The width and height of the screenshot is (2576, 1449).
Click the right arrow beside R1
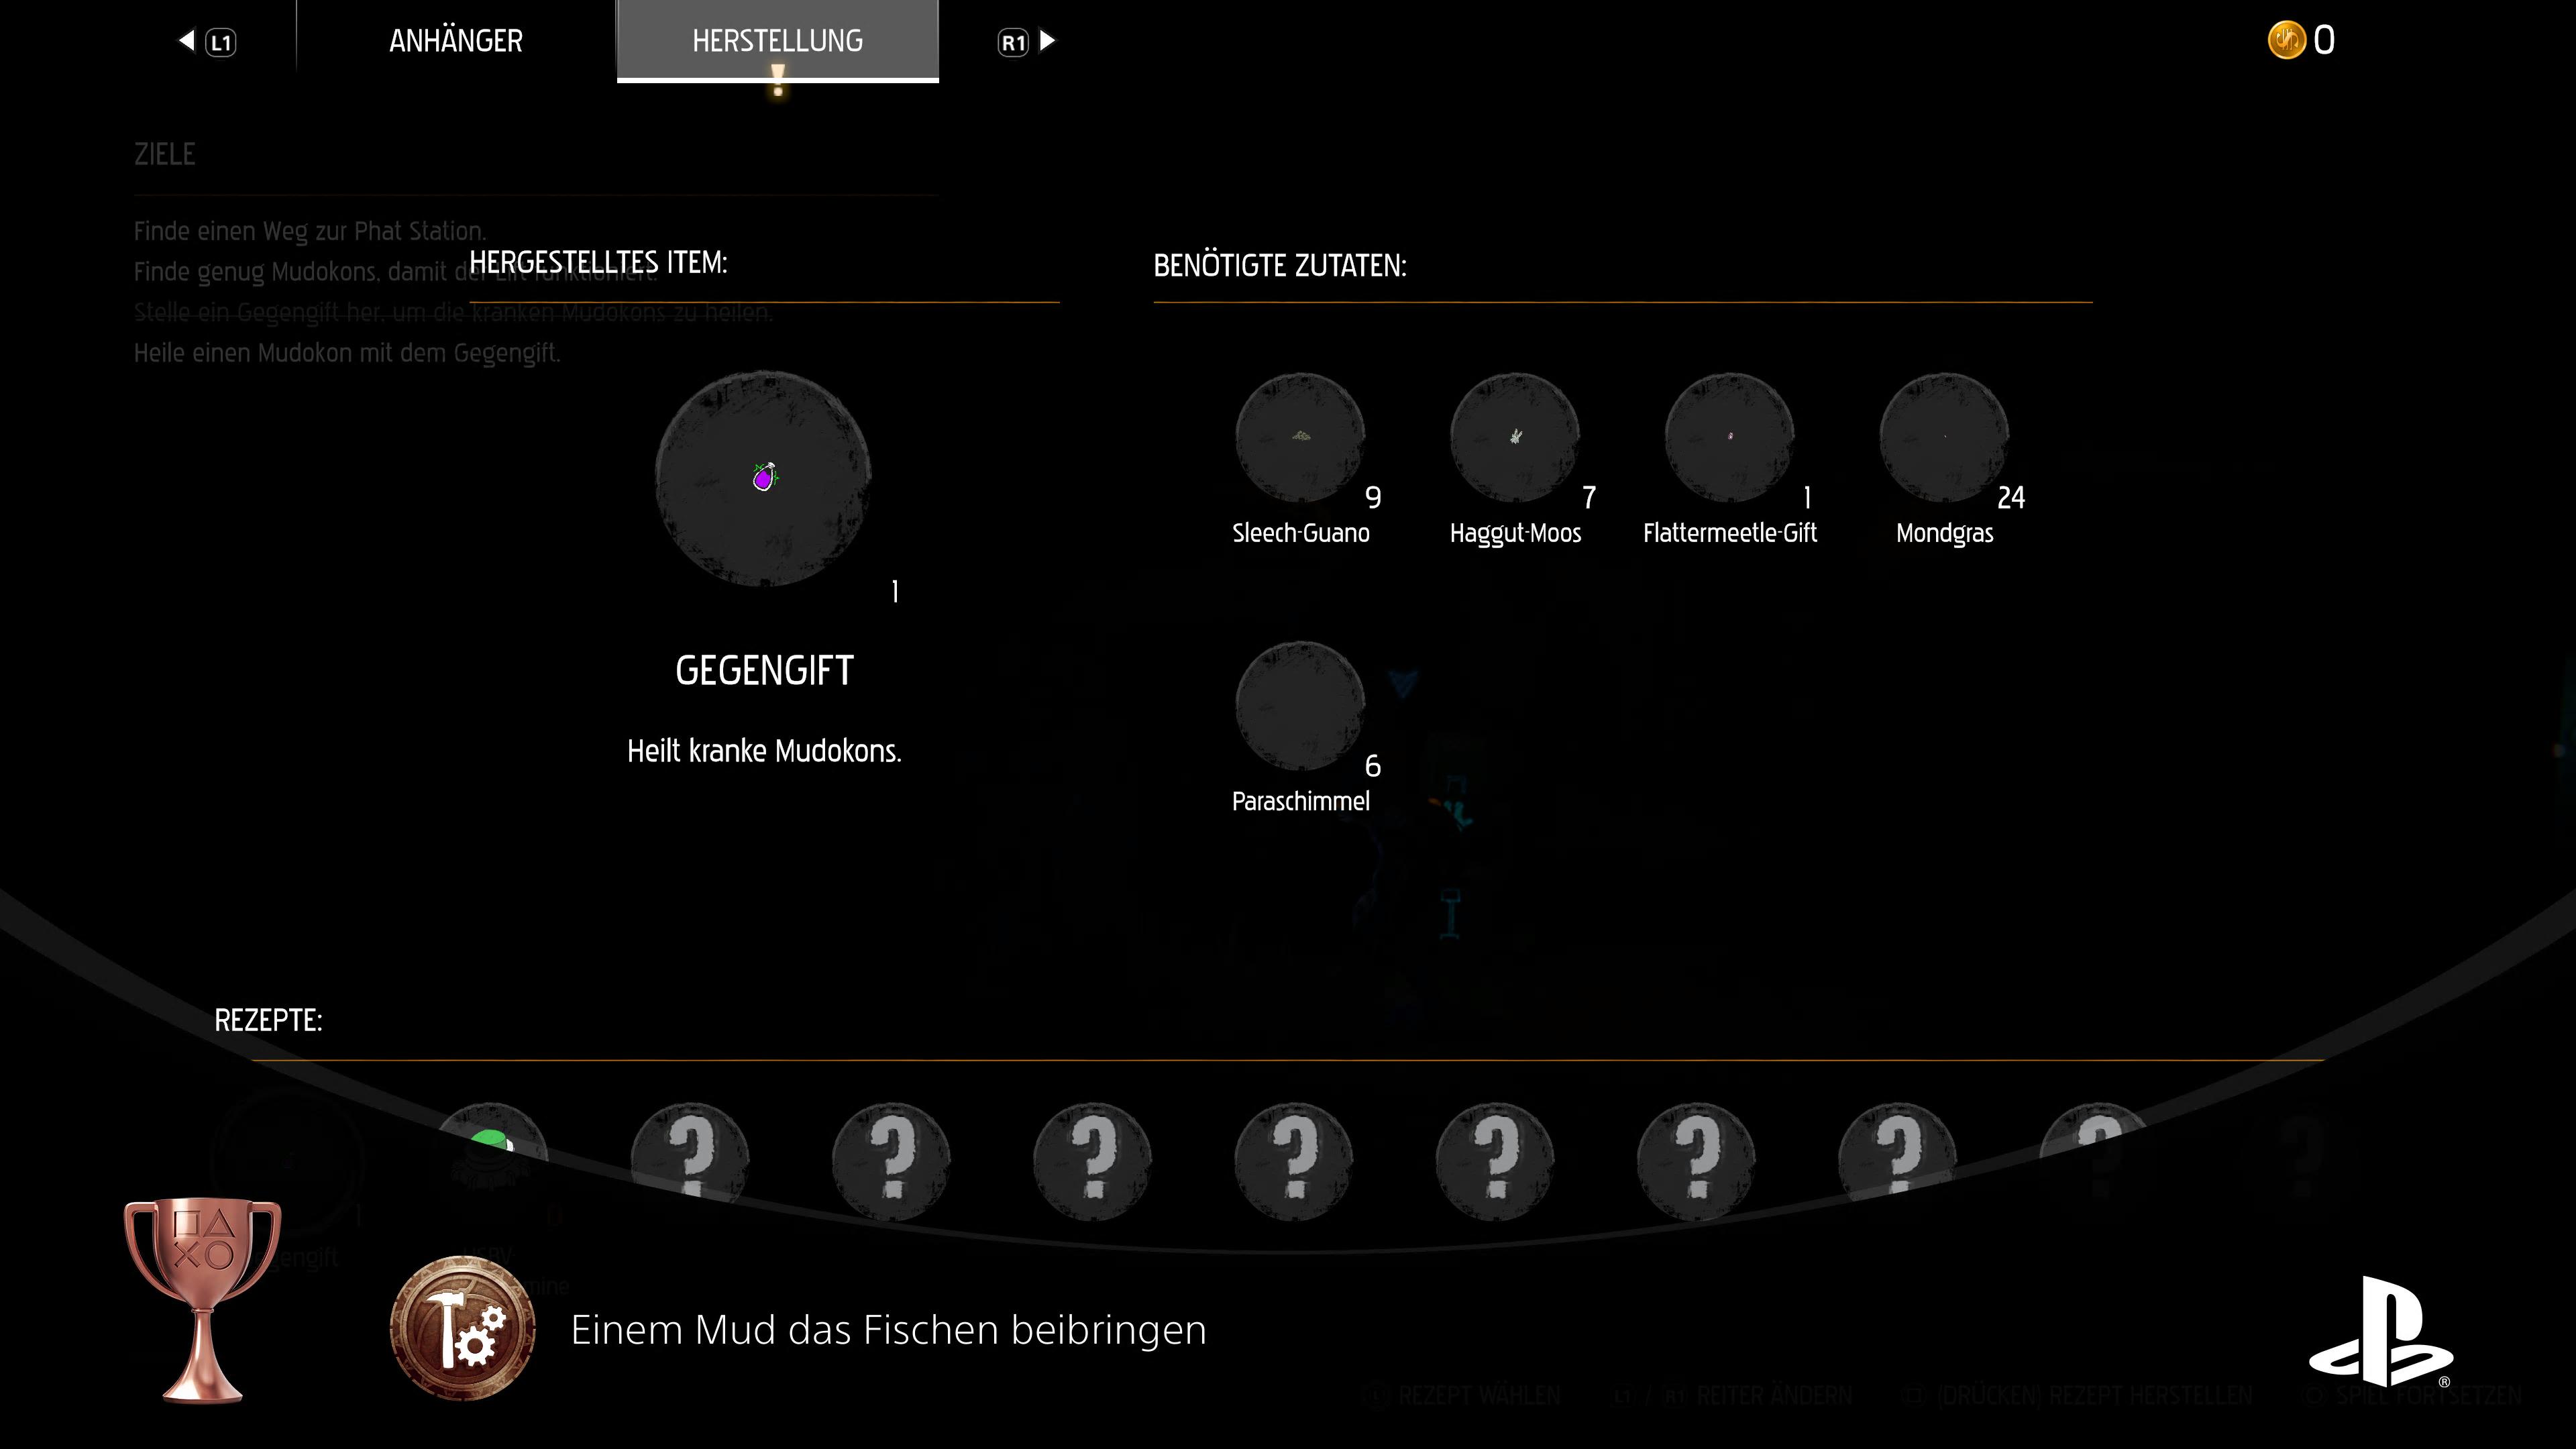pyautogui.click(x=1047, y=41)
